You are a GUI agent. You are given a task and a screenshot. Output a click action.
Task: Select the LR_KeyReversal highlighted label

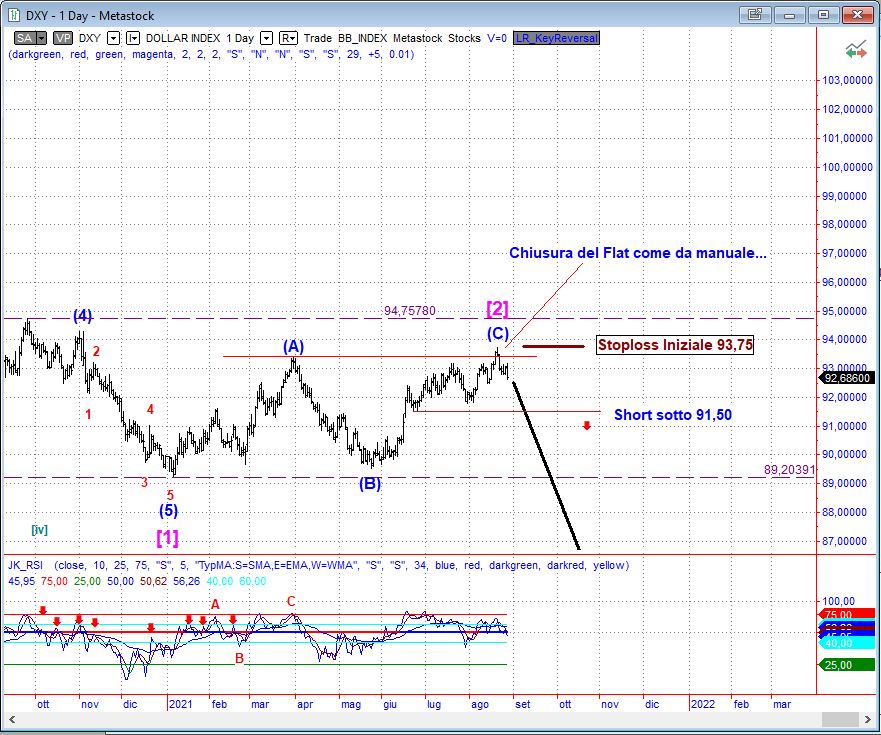pyautogui.click(x=555, y=38)
